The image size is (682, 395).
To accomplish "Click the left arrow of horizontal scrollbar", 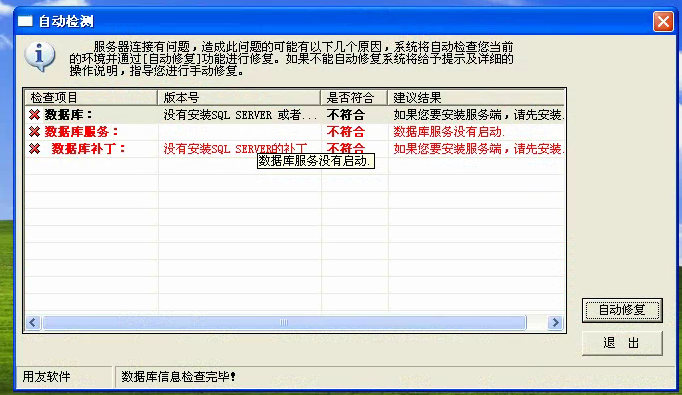I will pos(33,323).
